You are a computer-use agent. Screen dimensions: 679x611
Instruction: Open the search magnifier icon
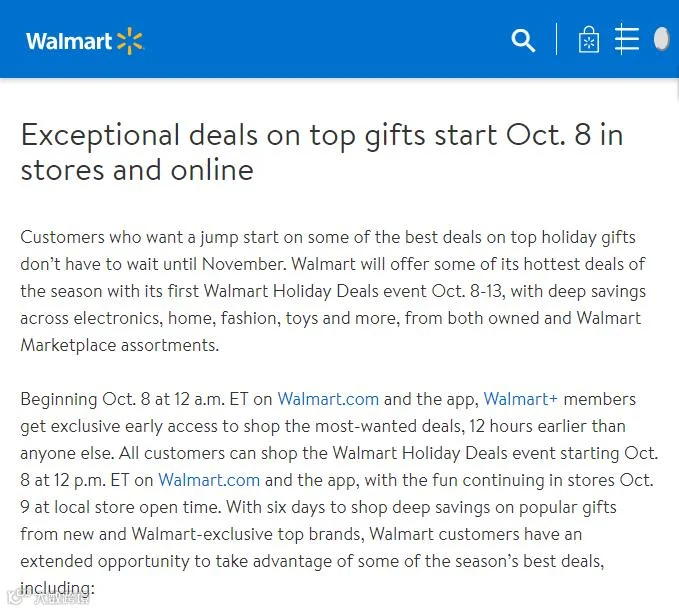523,41
